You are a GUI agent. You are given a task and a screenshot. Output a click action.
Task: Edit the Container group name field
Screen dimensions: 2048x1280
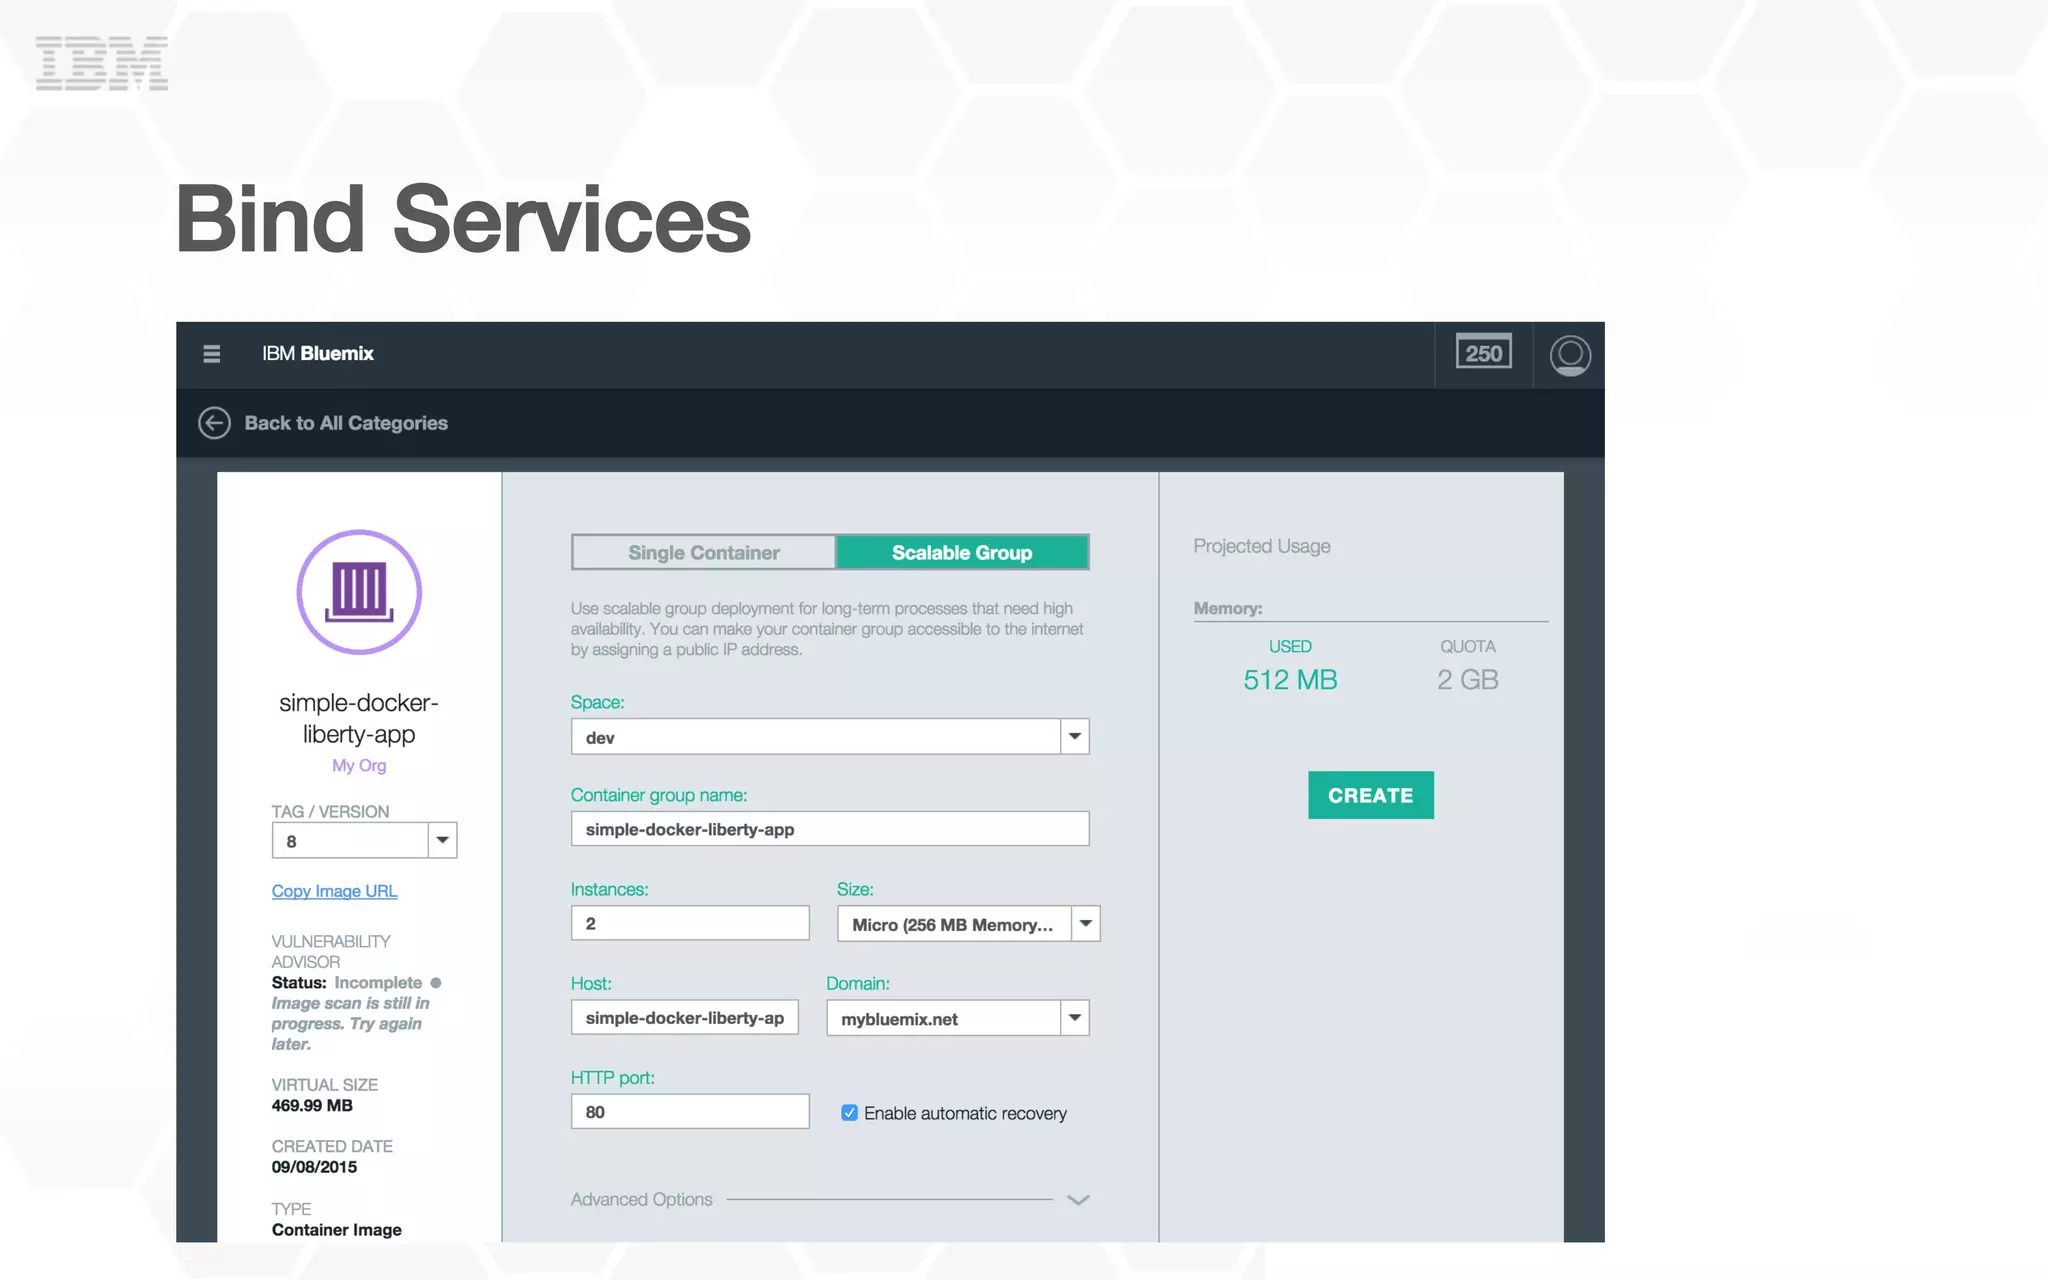pyautogui.click(x=830, y=829)
